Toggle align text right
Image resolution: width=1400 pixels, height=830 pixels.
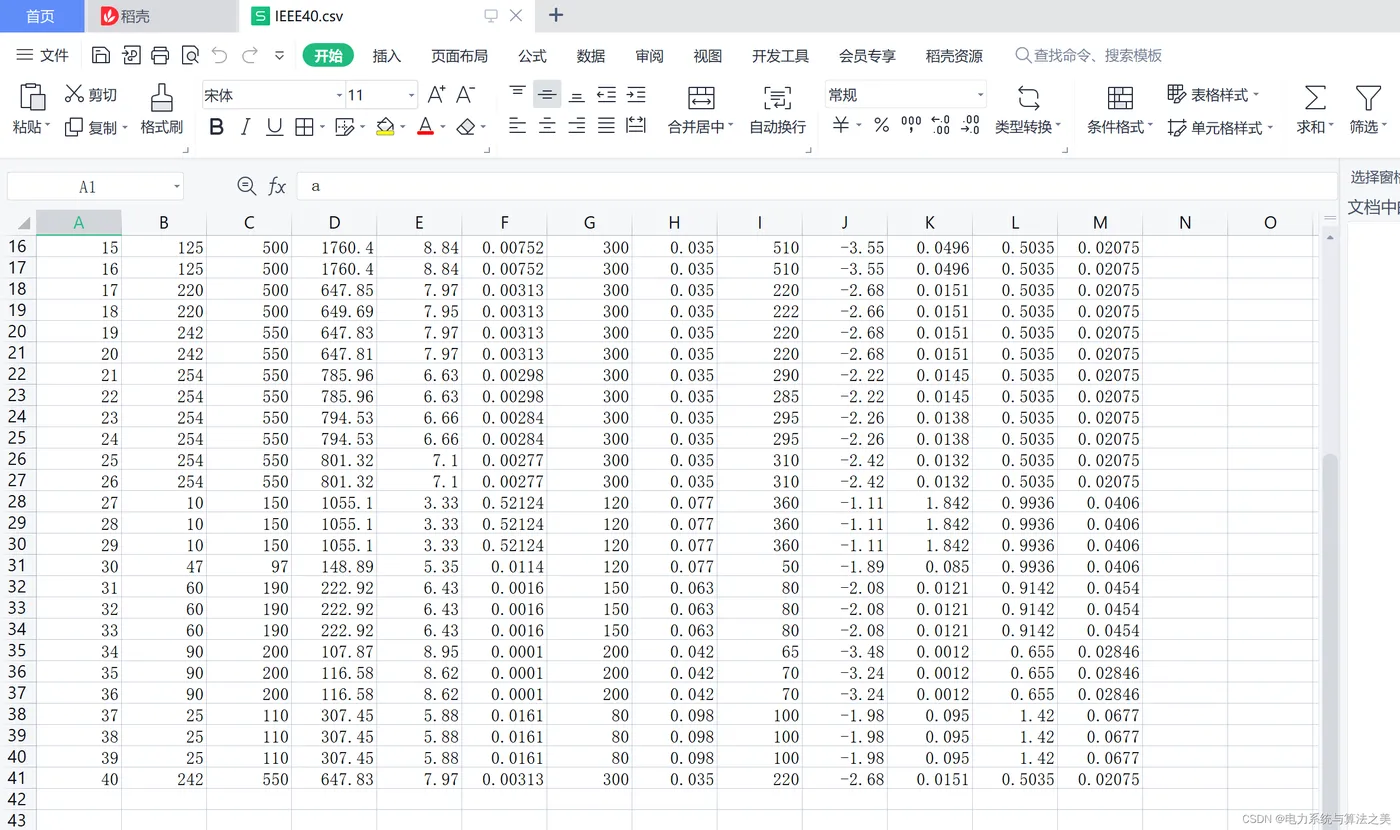[x=577, y=125]
